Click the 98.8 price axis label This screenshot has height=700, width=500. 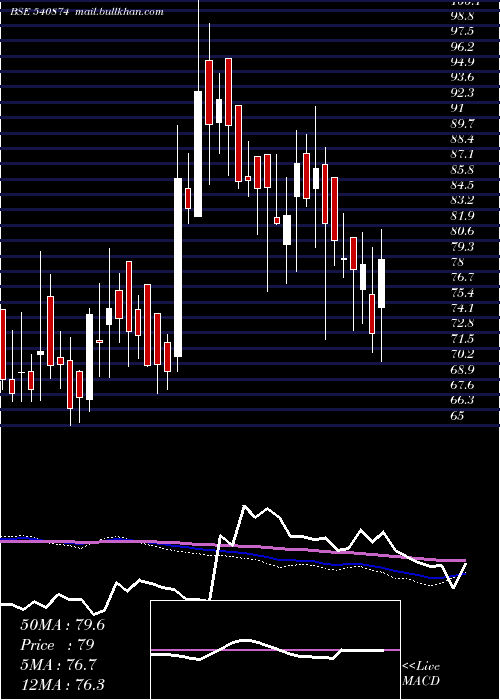coord(462,16)
